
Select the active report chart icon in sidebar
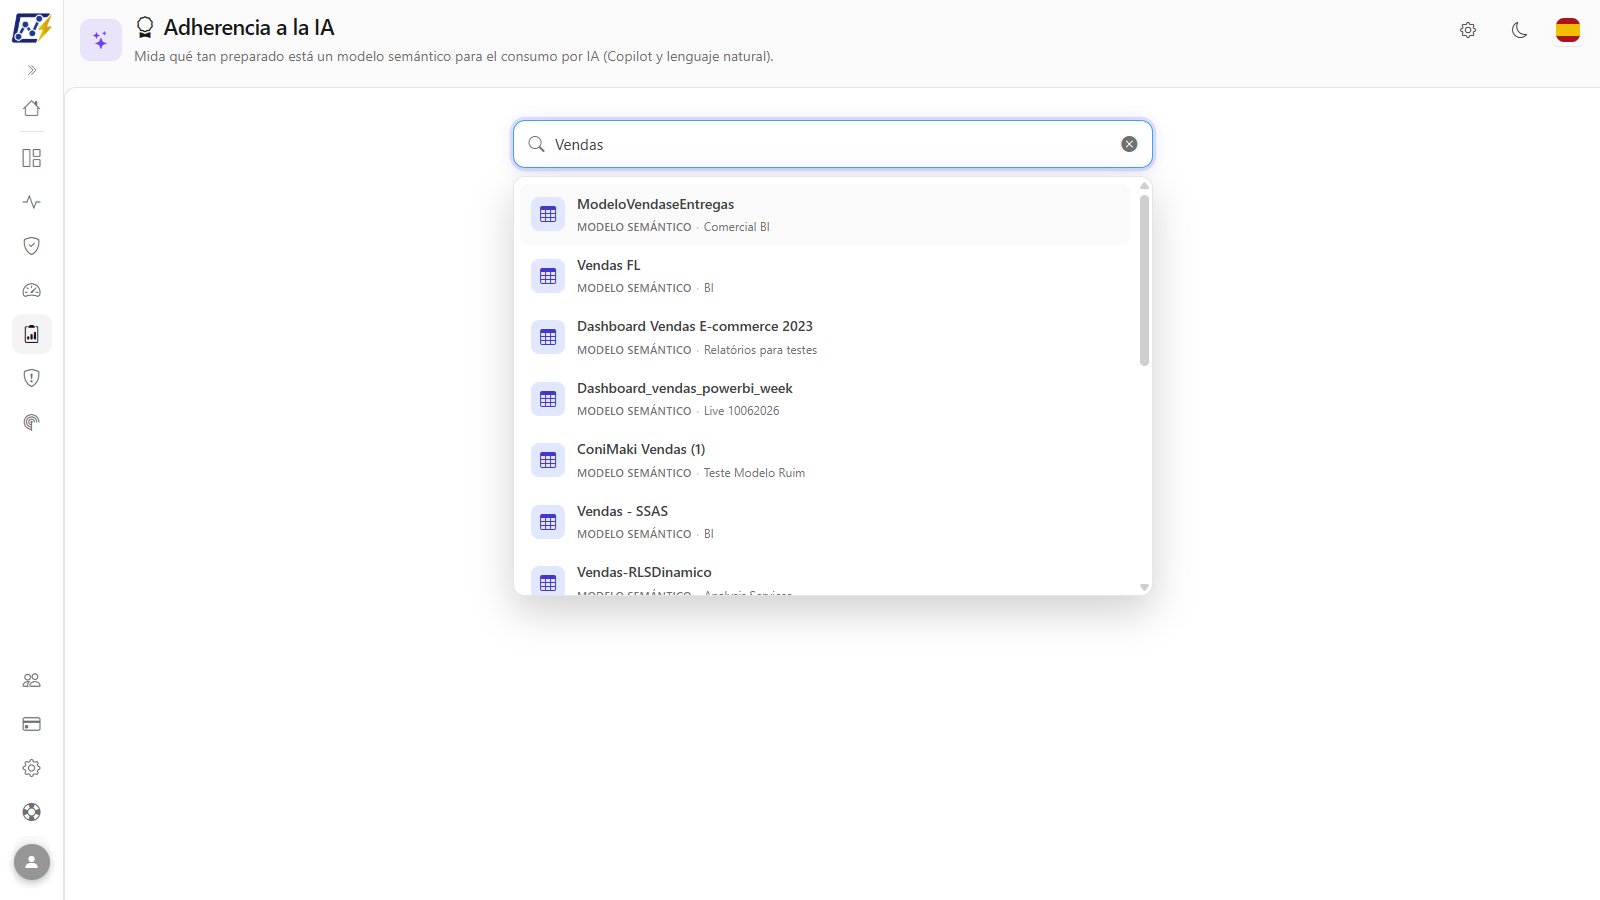pos(32,334)
